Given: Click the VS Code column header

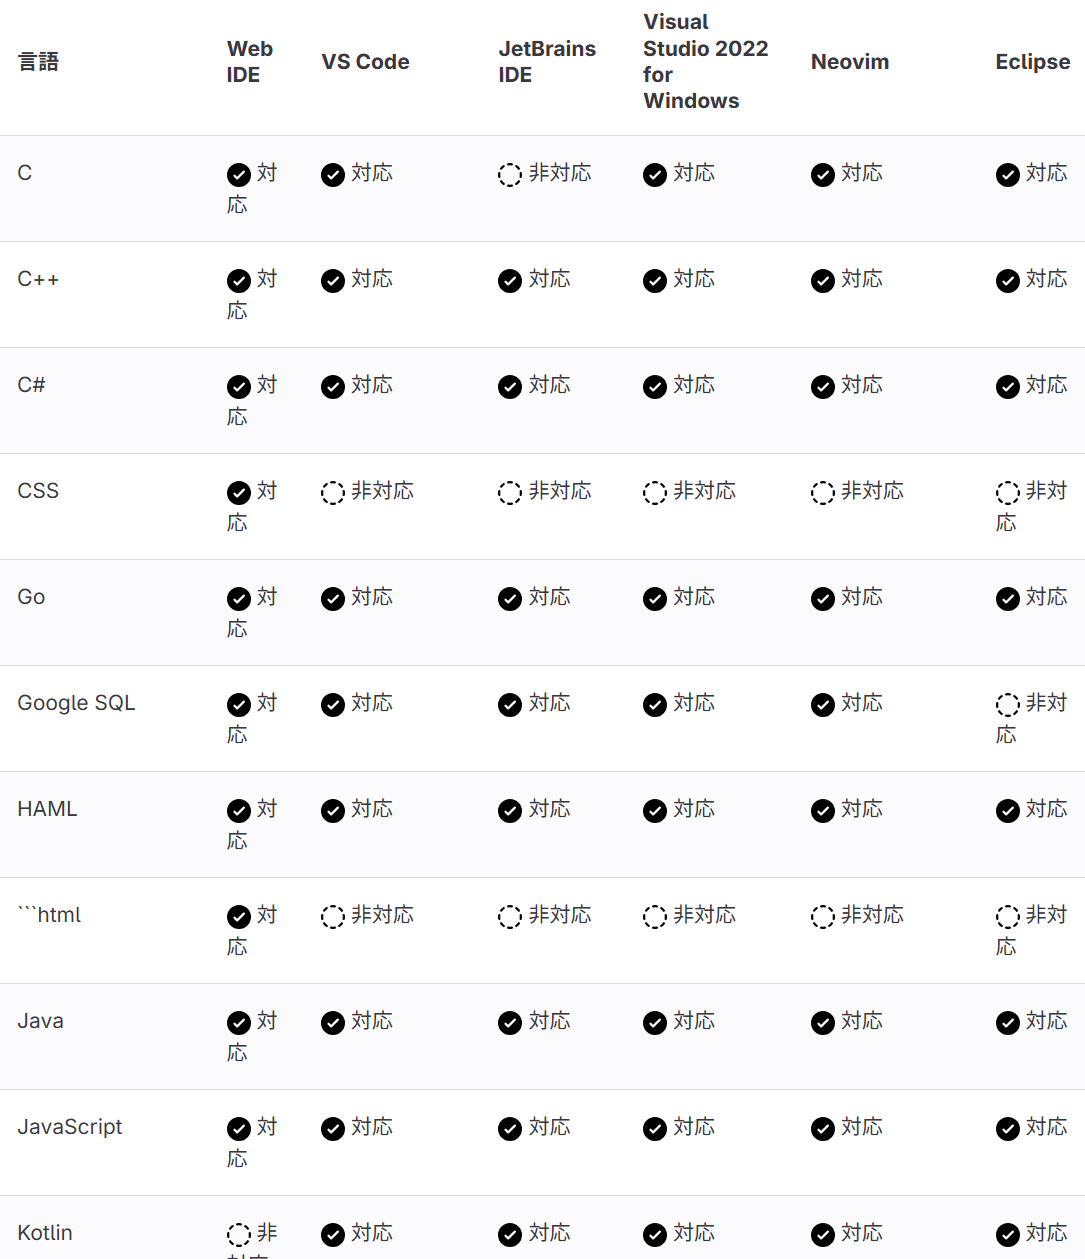Looking at the screenshot, I should pos(365,62).
